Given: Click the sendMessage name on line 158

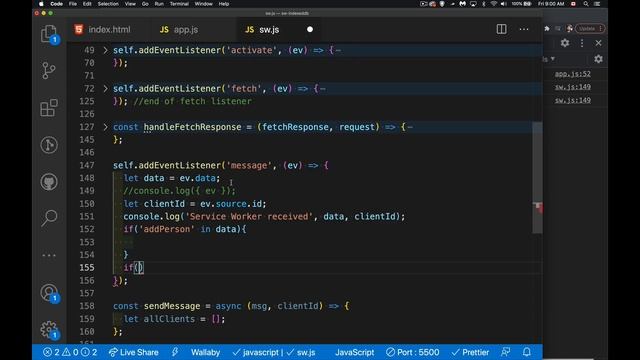Looking at the screenshot, I should 172,306.
